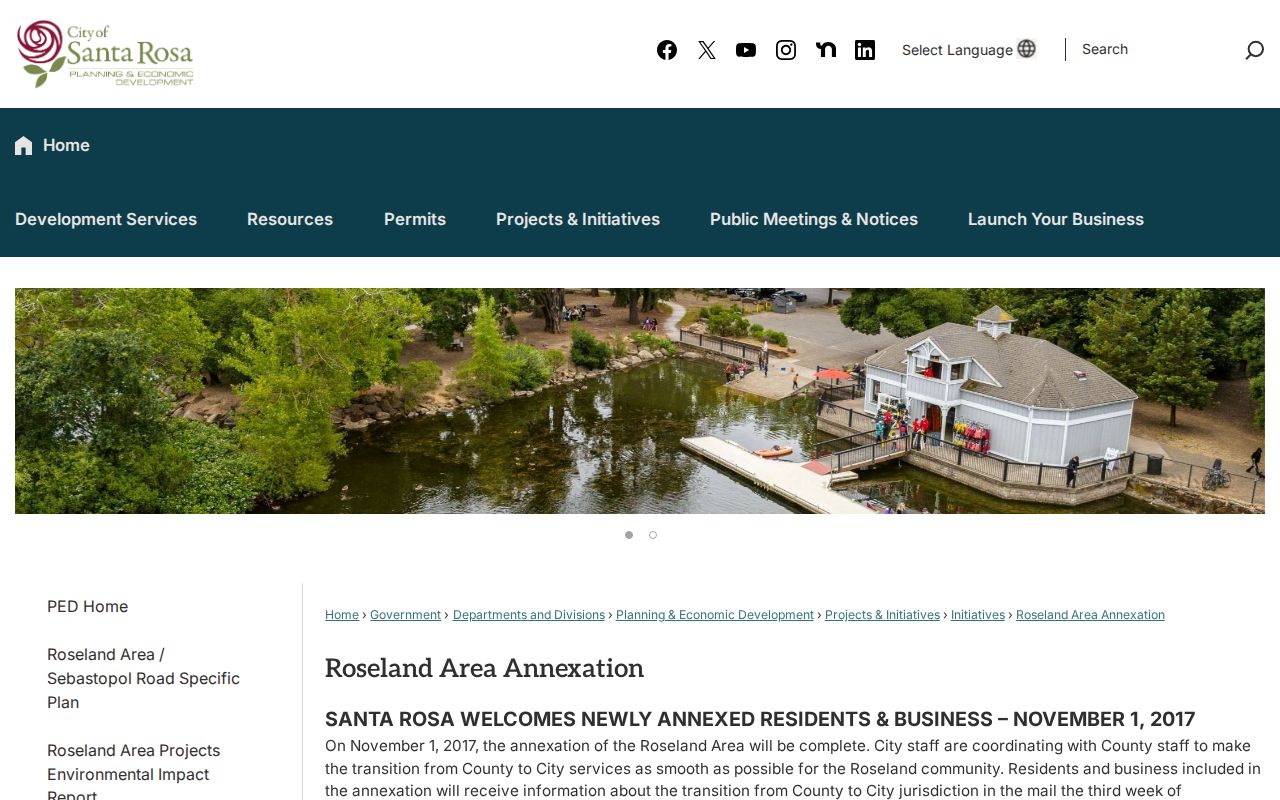Click the Santa Rosa Welcomes Newly Annexed heading
1280x800 pixels.
pos(760,719)
